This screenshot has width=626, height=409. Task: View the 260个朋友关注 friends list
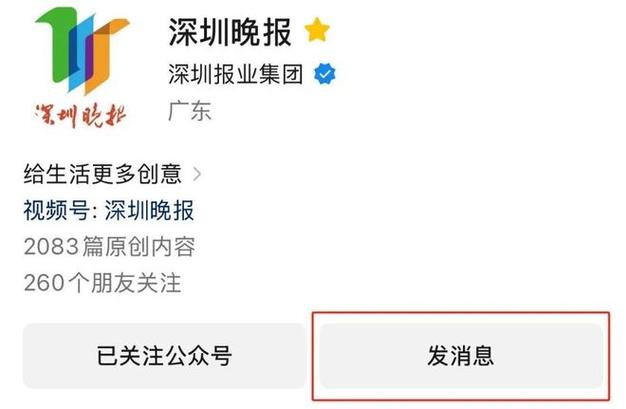(x=102, y=283)
